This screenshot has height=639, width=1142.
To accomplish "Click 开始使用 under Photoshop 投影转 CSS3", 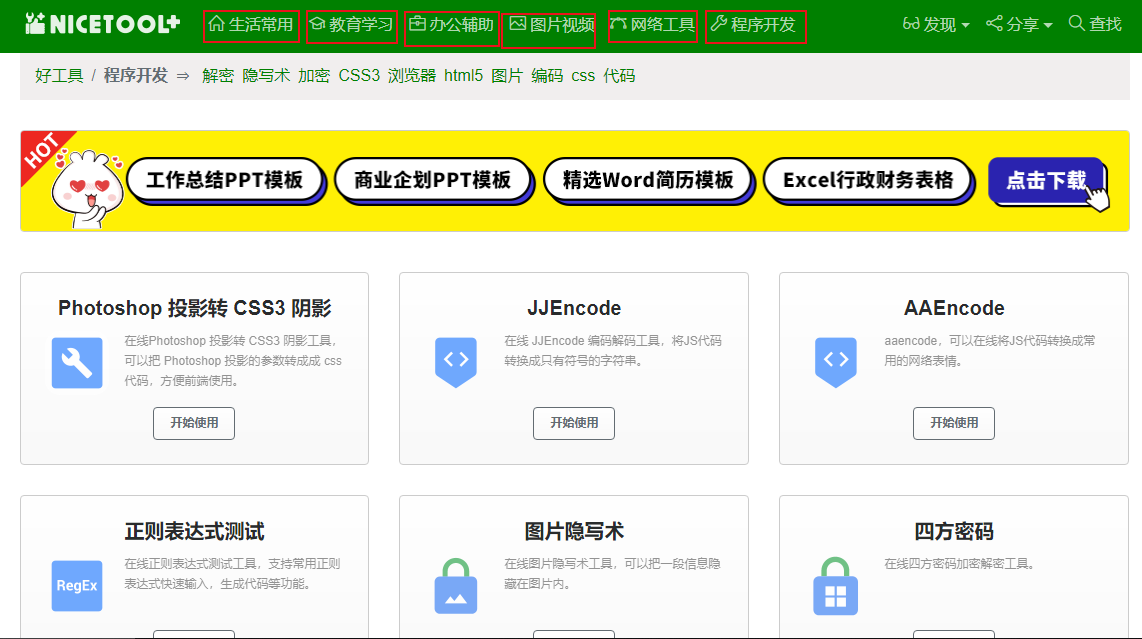I will [x=194, y=423].
